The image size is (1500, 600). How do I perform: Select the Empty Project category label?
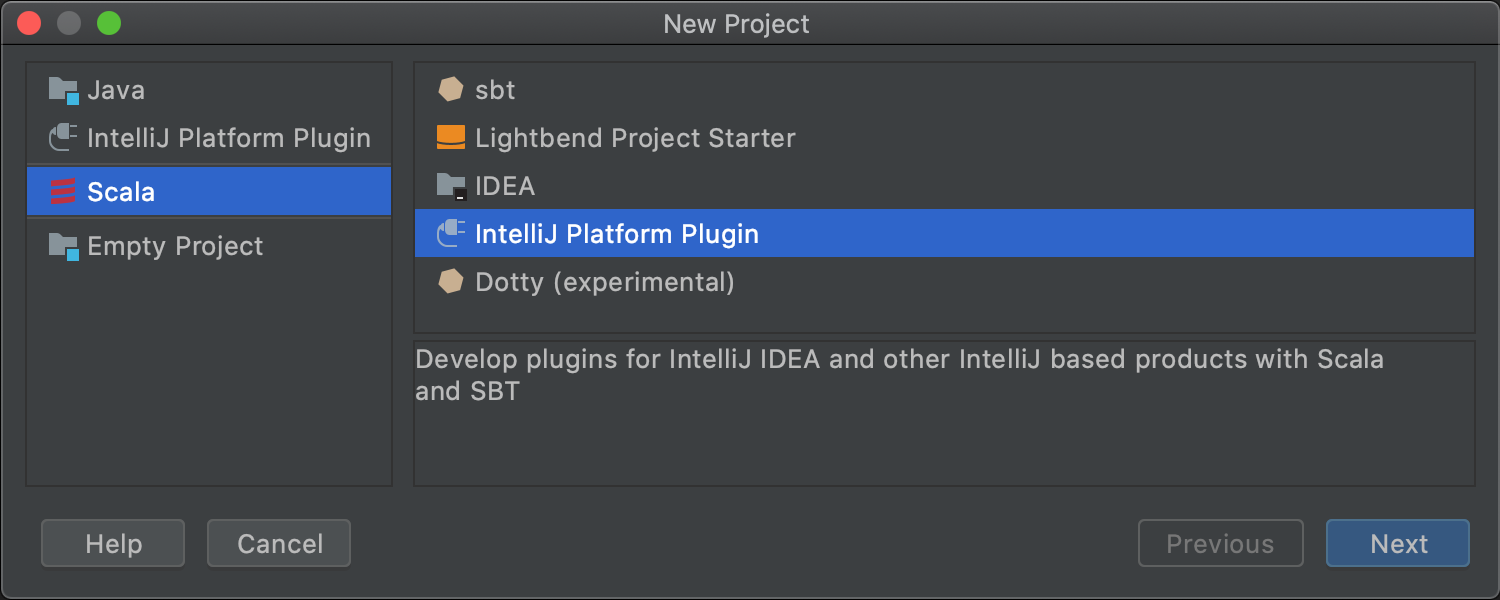175,246
